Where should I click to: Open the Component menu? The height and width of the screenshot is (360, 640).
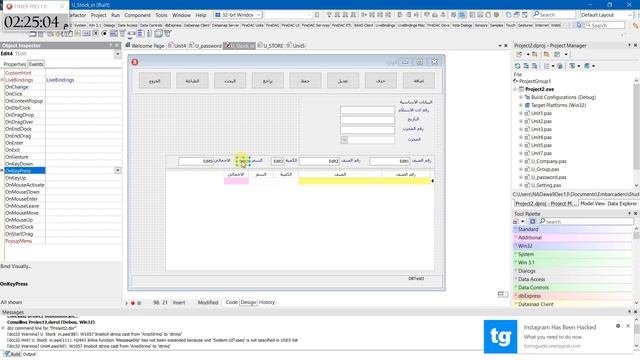pyautogui.click(x=138, y=15)
